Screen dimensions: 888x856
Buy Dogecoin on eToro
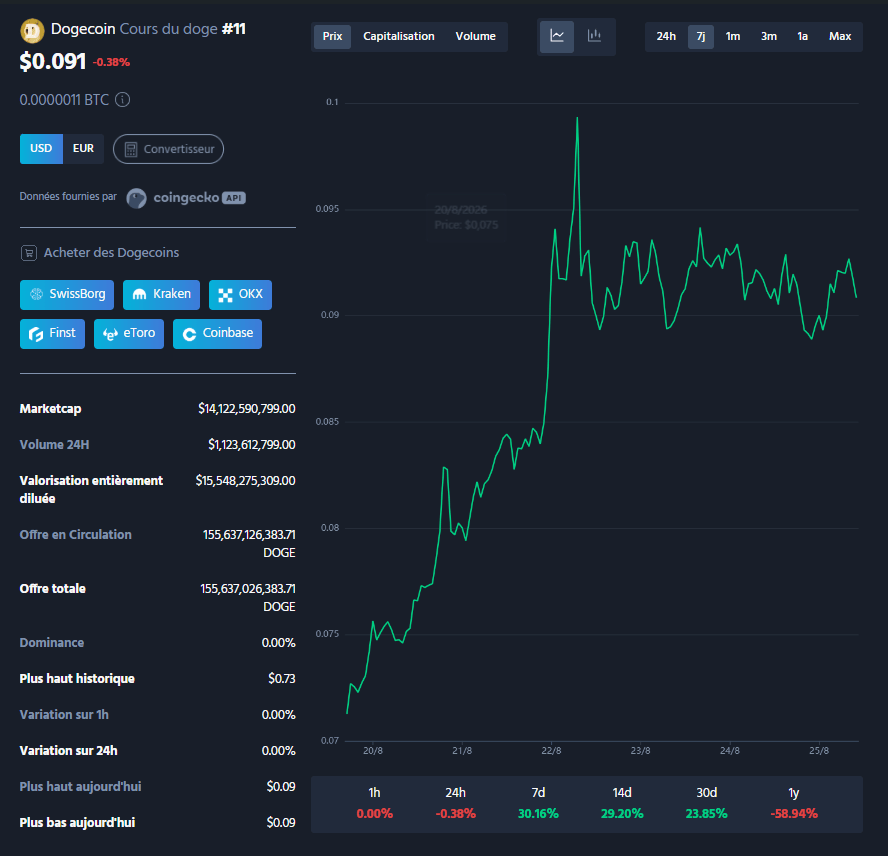coord(129,334)
